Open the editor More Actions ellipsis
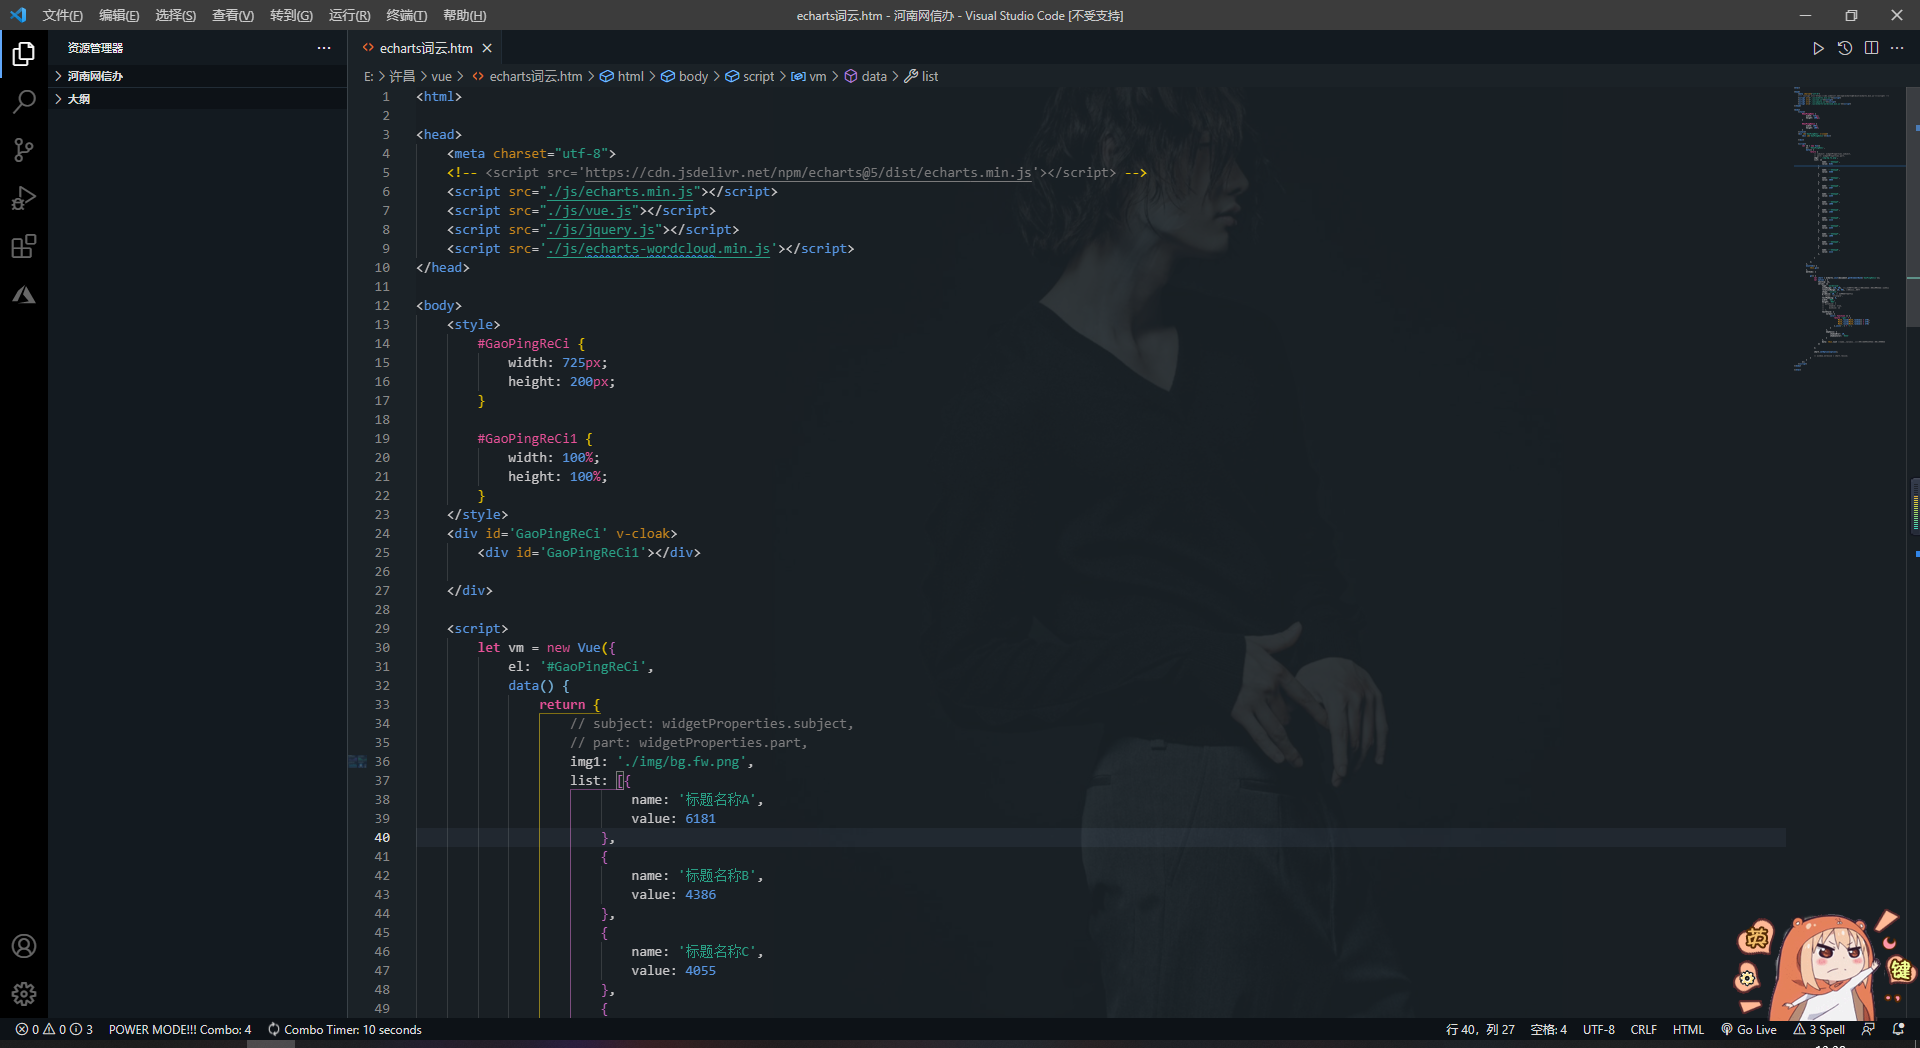 [x=1897, y=48]
